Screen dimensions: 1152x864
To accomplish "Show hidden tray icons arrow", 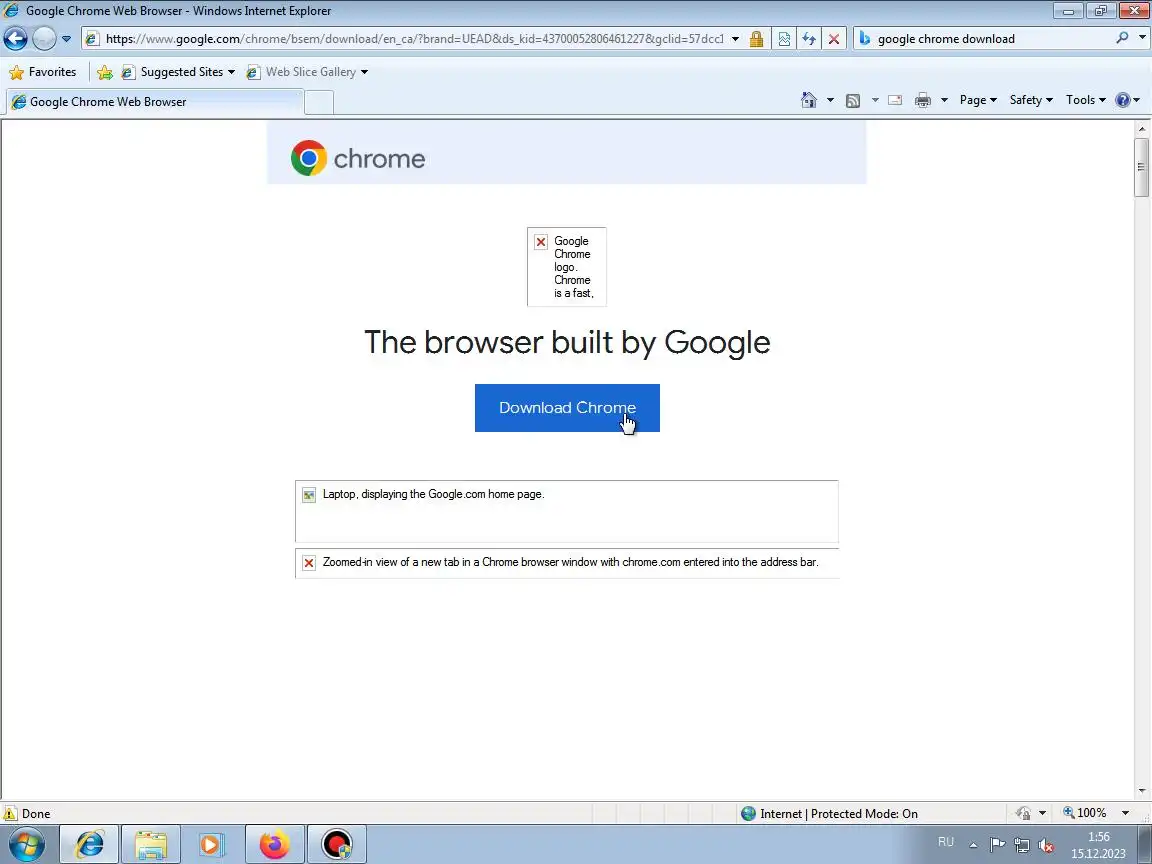I will click(973, 845).
